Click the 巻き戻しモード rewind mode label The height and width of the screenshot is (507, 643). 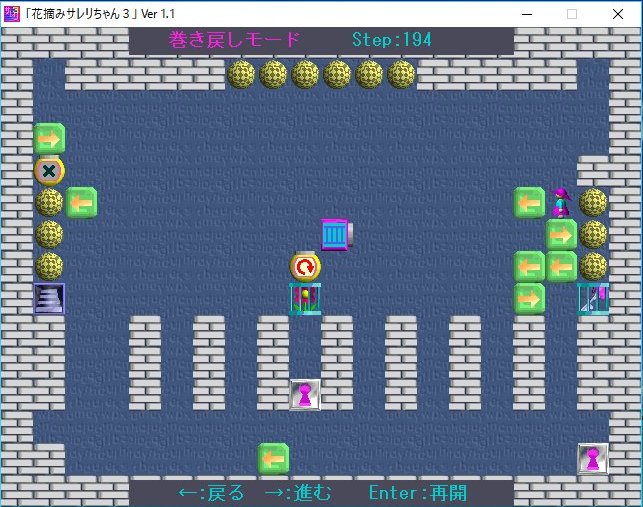point(234,40)
